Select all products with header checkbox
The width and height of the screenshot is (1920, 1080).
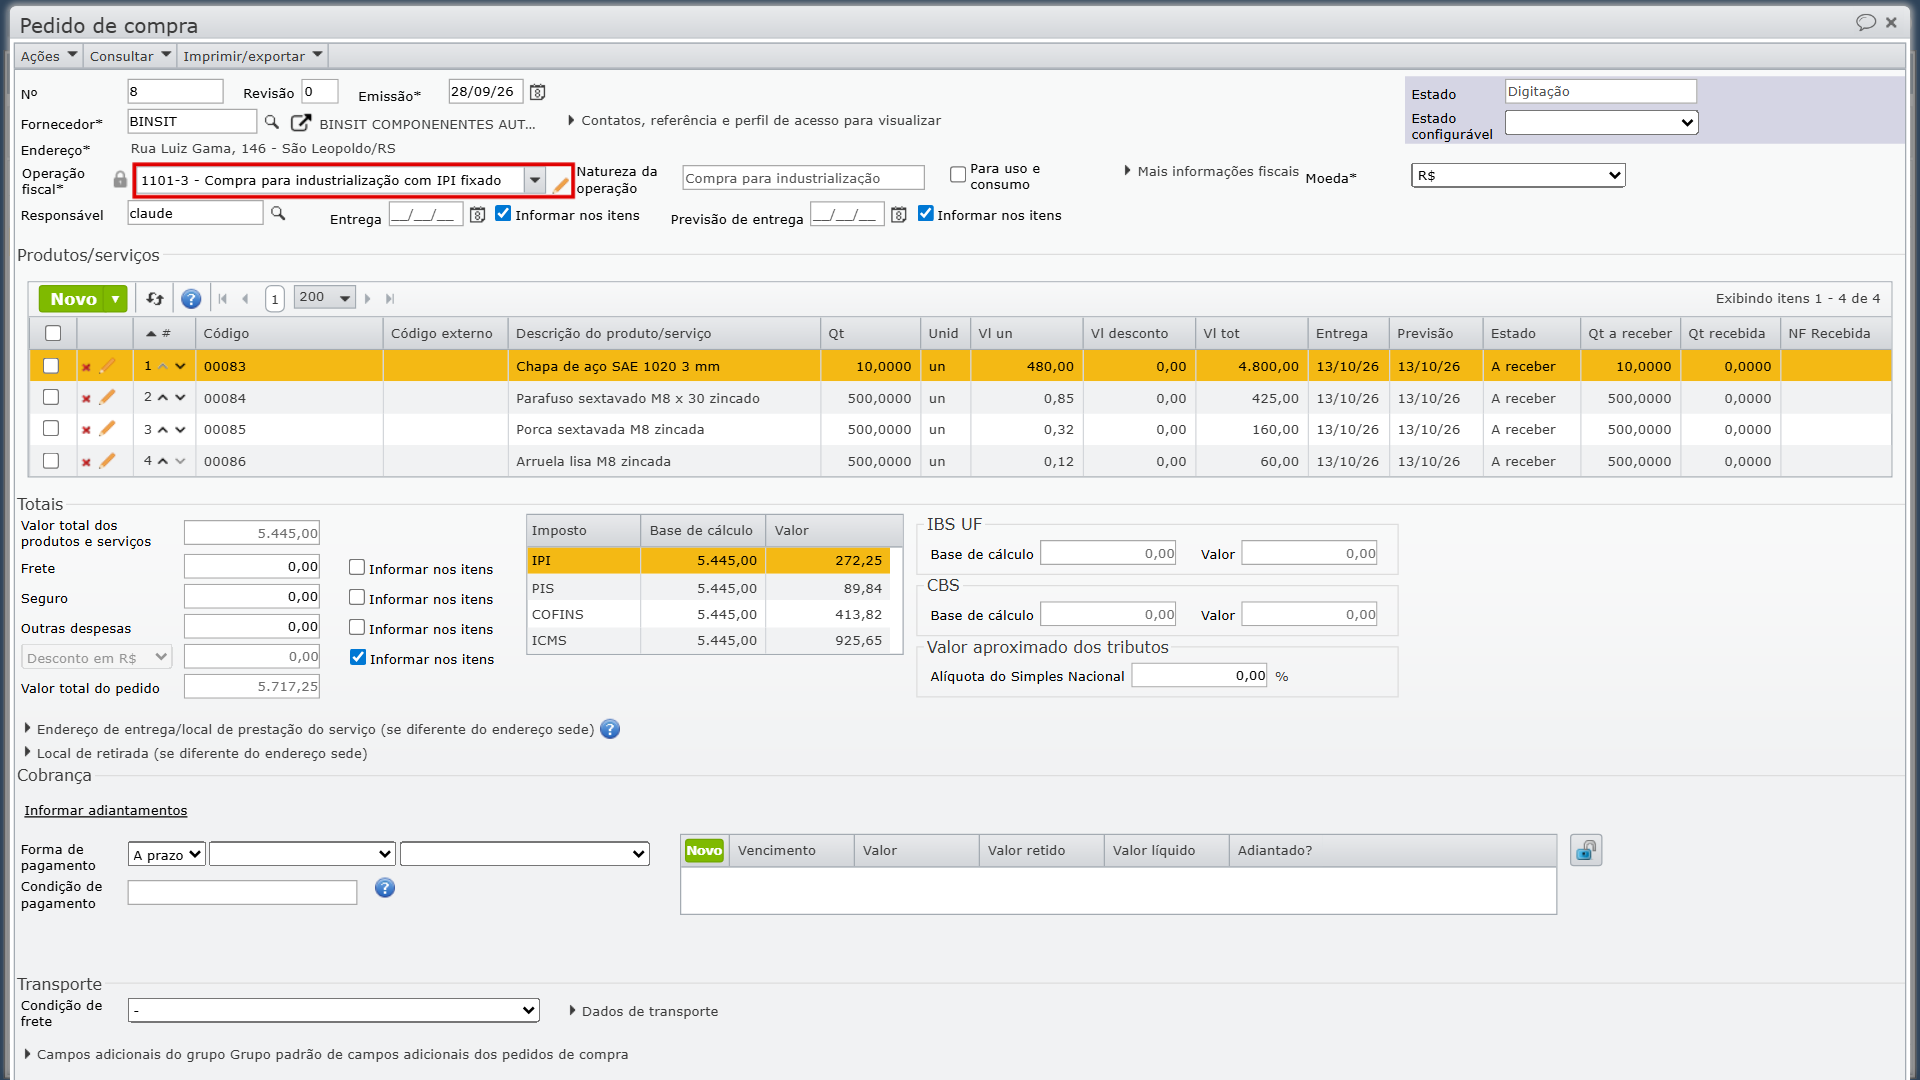click(x=53, y=333)
